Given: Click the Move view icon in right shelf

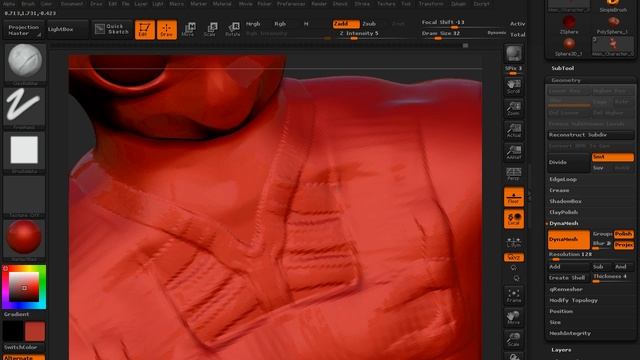Looking at the screenshot, I should tap(513, 317).
